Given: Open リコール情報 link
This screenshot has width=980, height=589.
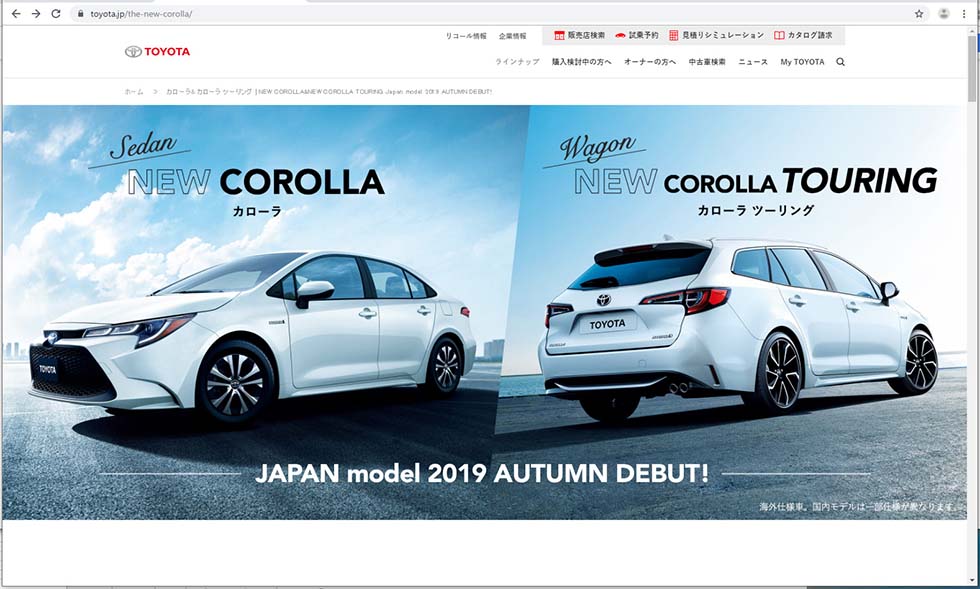Looking at the screenshot, I should coord(466,36).
